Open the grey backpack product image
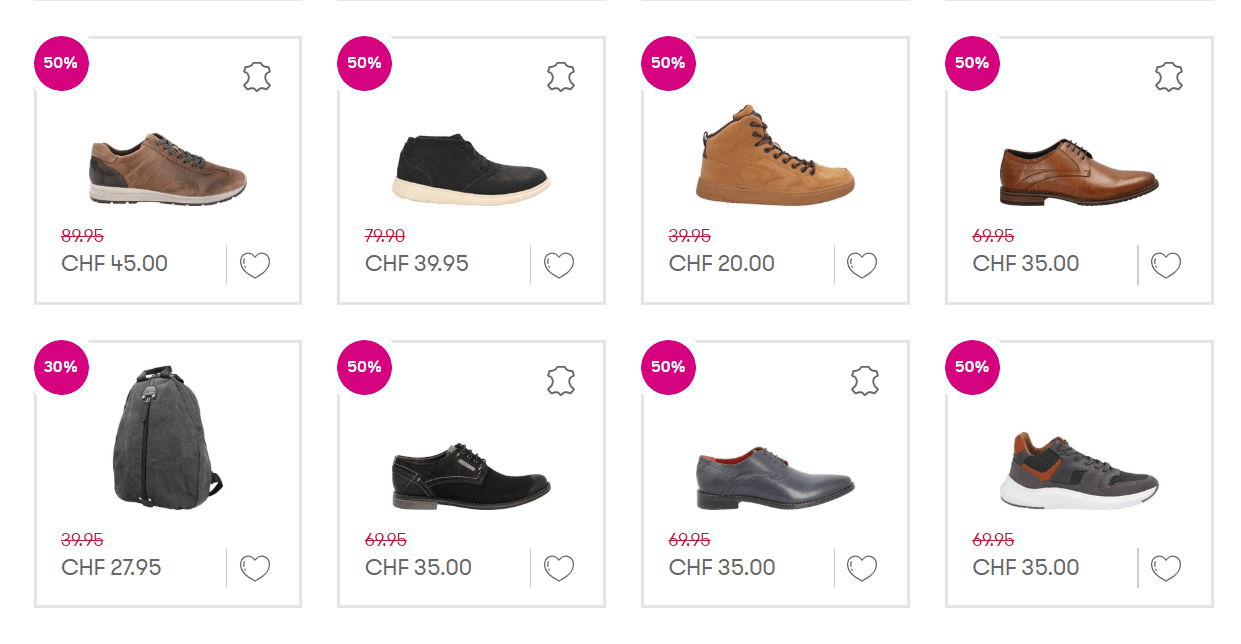The height and width of the screenshot is (644, 1241). pyautogui.click(x=167, y=438)
